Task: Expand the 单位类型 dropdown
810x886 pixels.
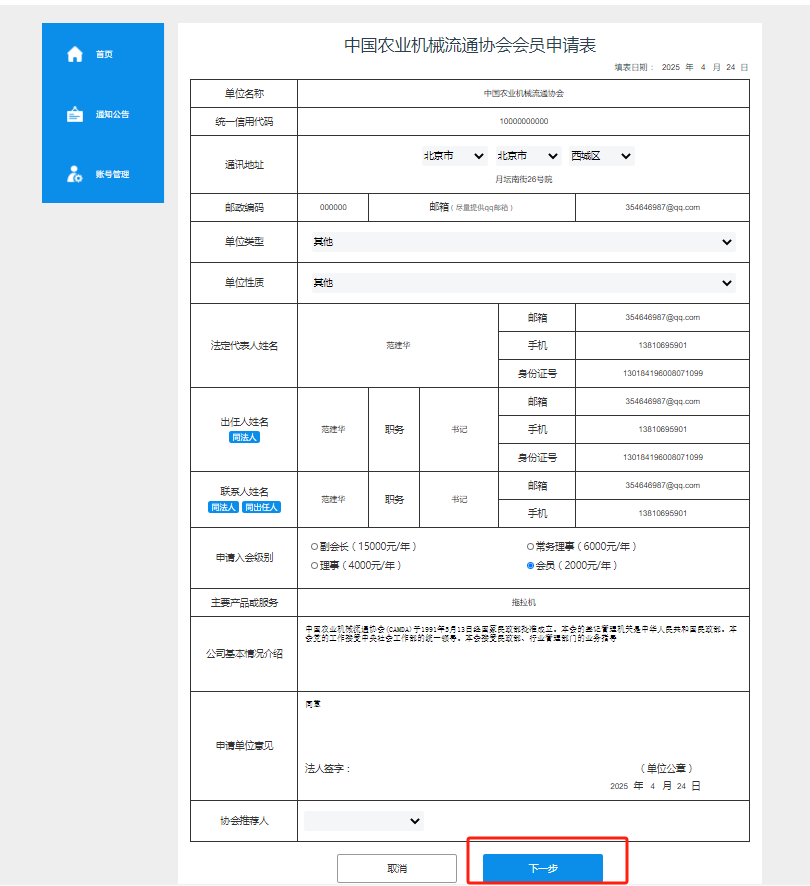Action: point(523,242)
